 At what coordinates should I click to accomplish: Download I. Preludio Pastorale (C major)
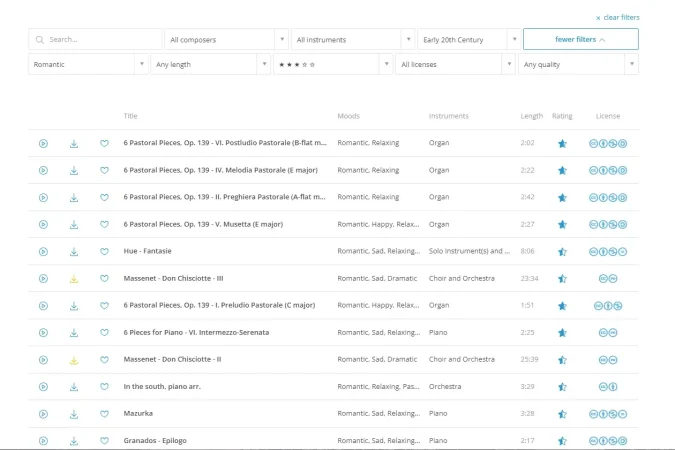[74, 306]
